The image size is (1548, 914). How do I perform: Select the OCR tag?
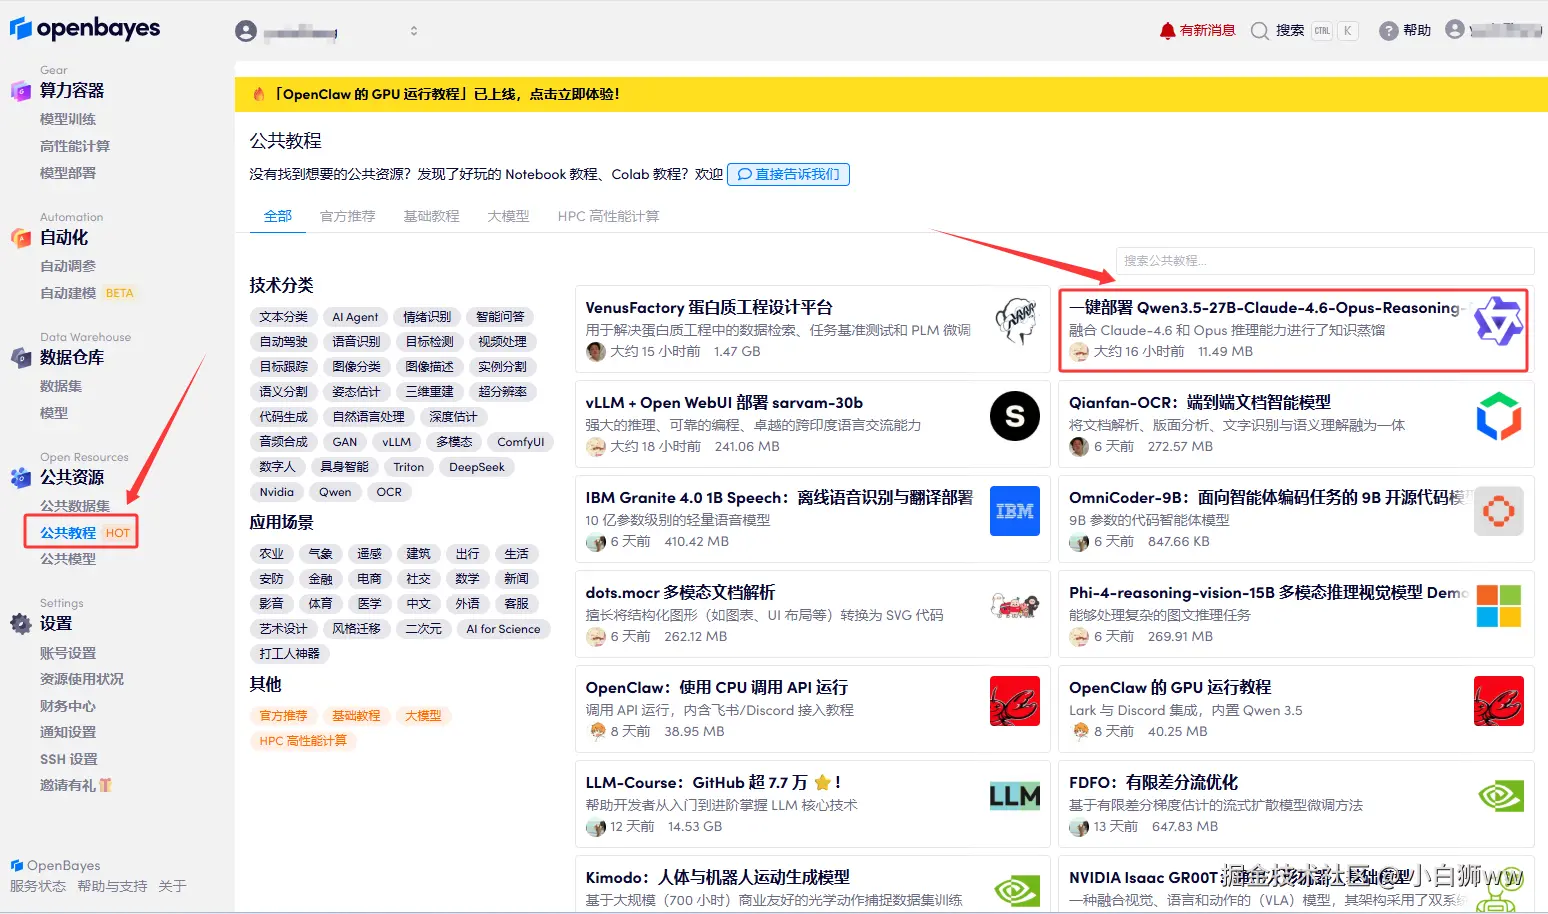pyautogui.click(x=389, y=492)
